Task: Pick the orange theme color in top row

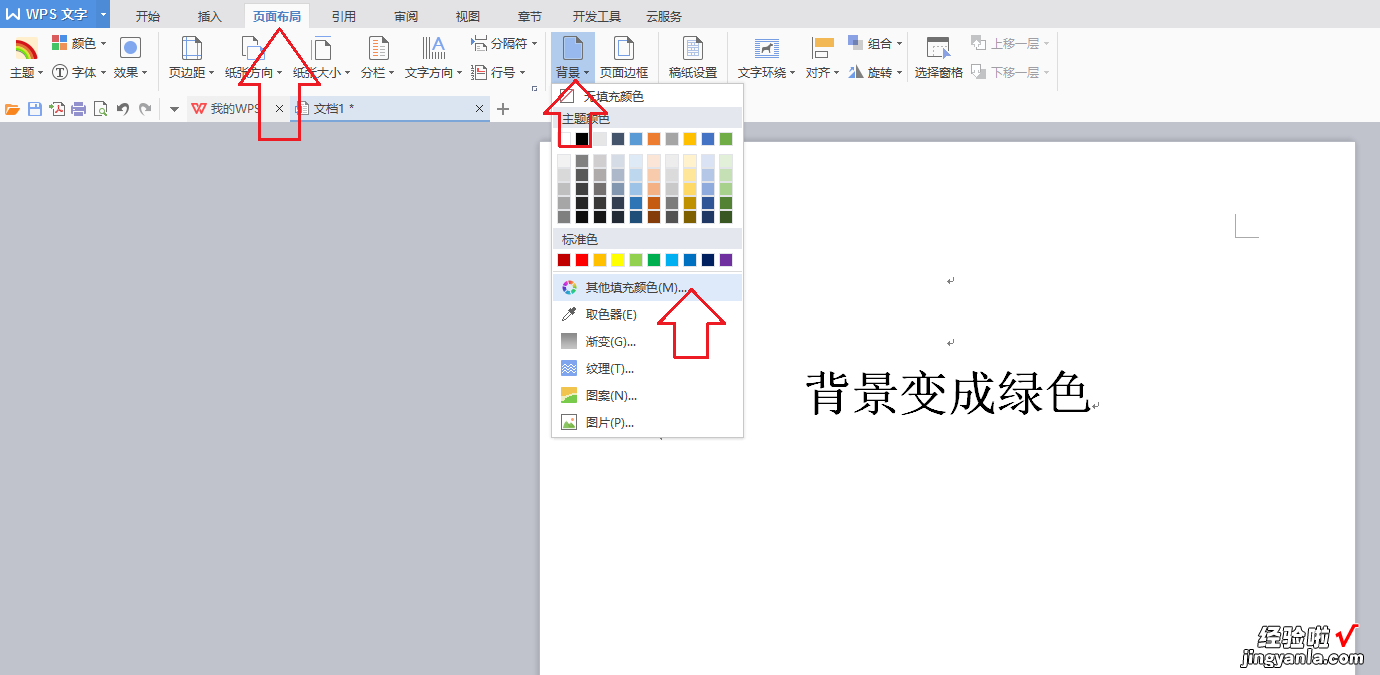Action: click(x=654, y=139)
